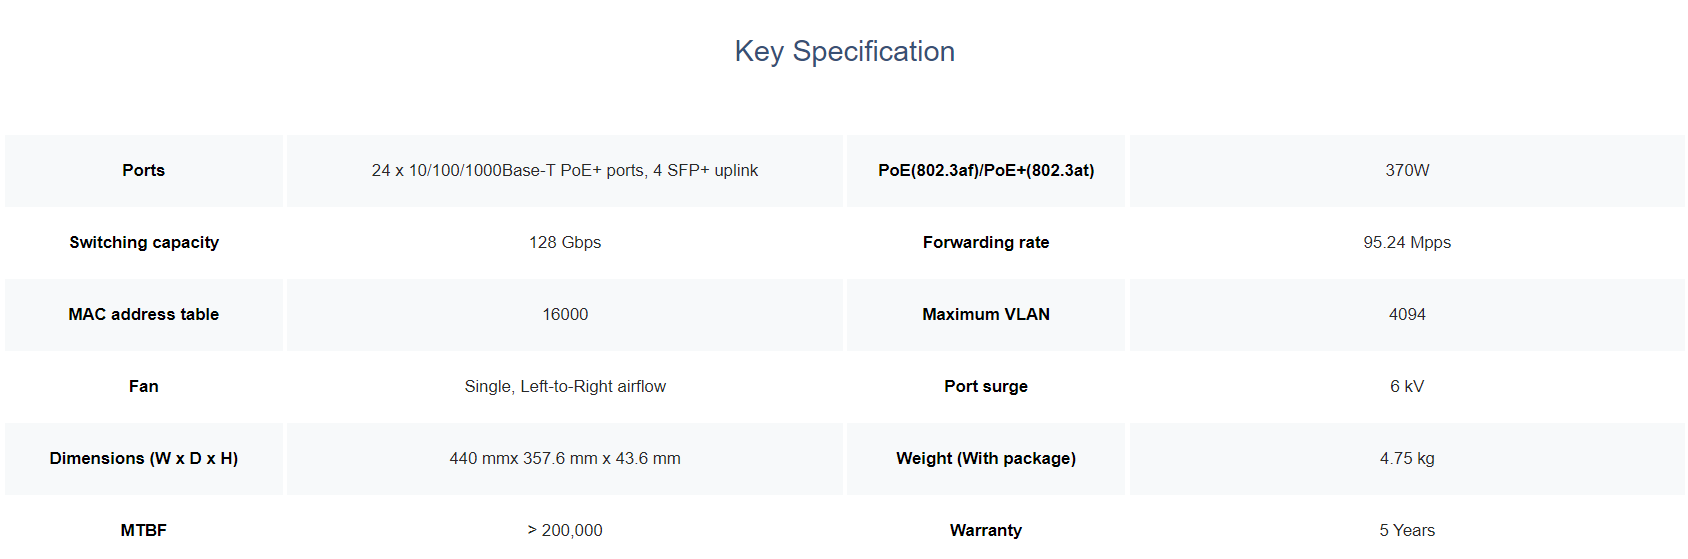1688x559 pixels.
Task: Select the Maximum VLAN label
Action: pyautogui.click(x=986, y=315)
